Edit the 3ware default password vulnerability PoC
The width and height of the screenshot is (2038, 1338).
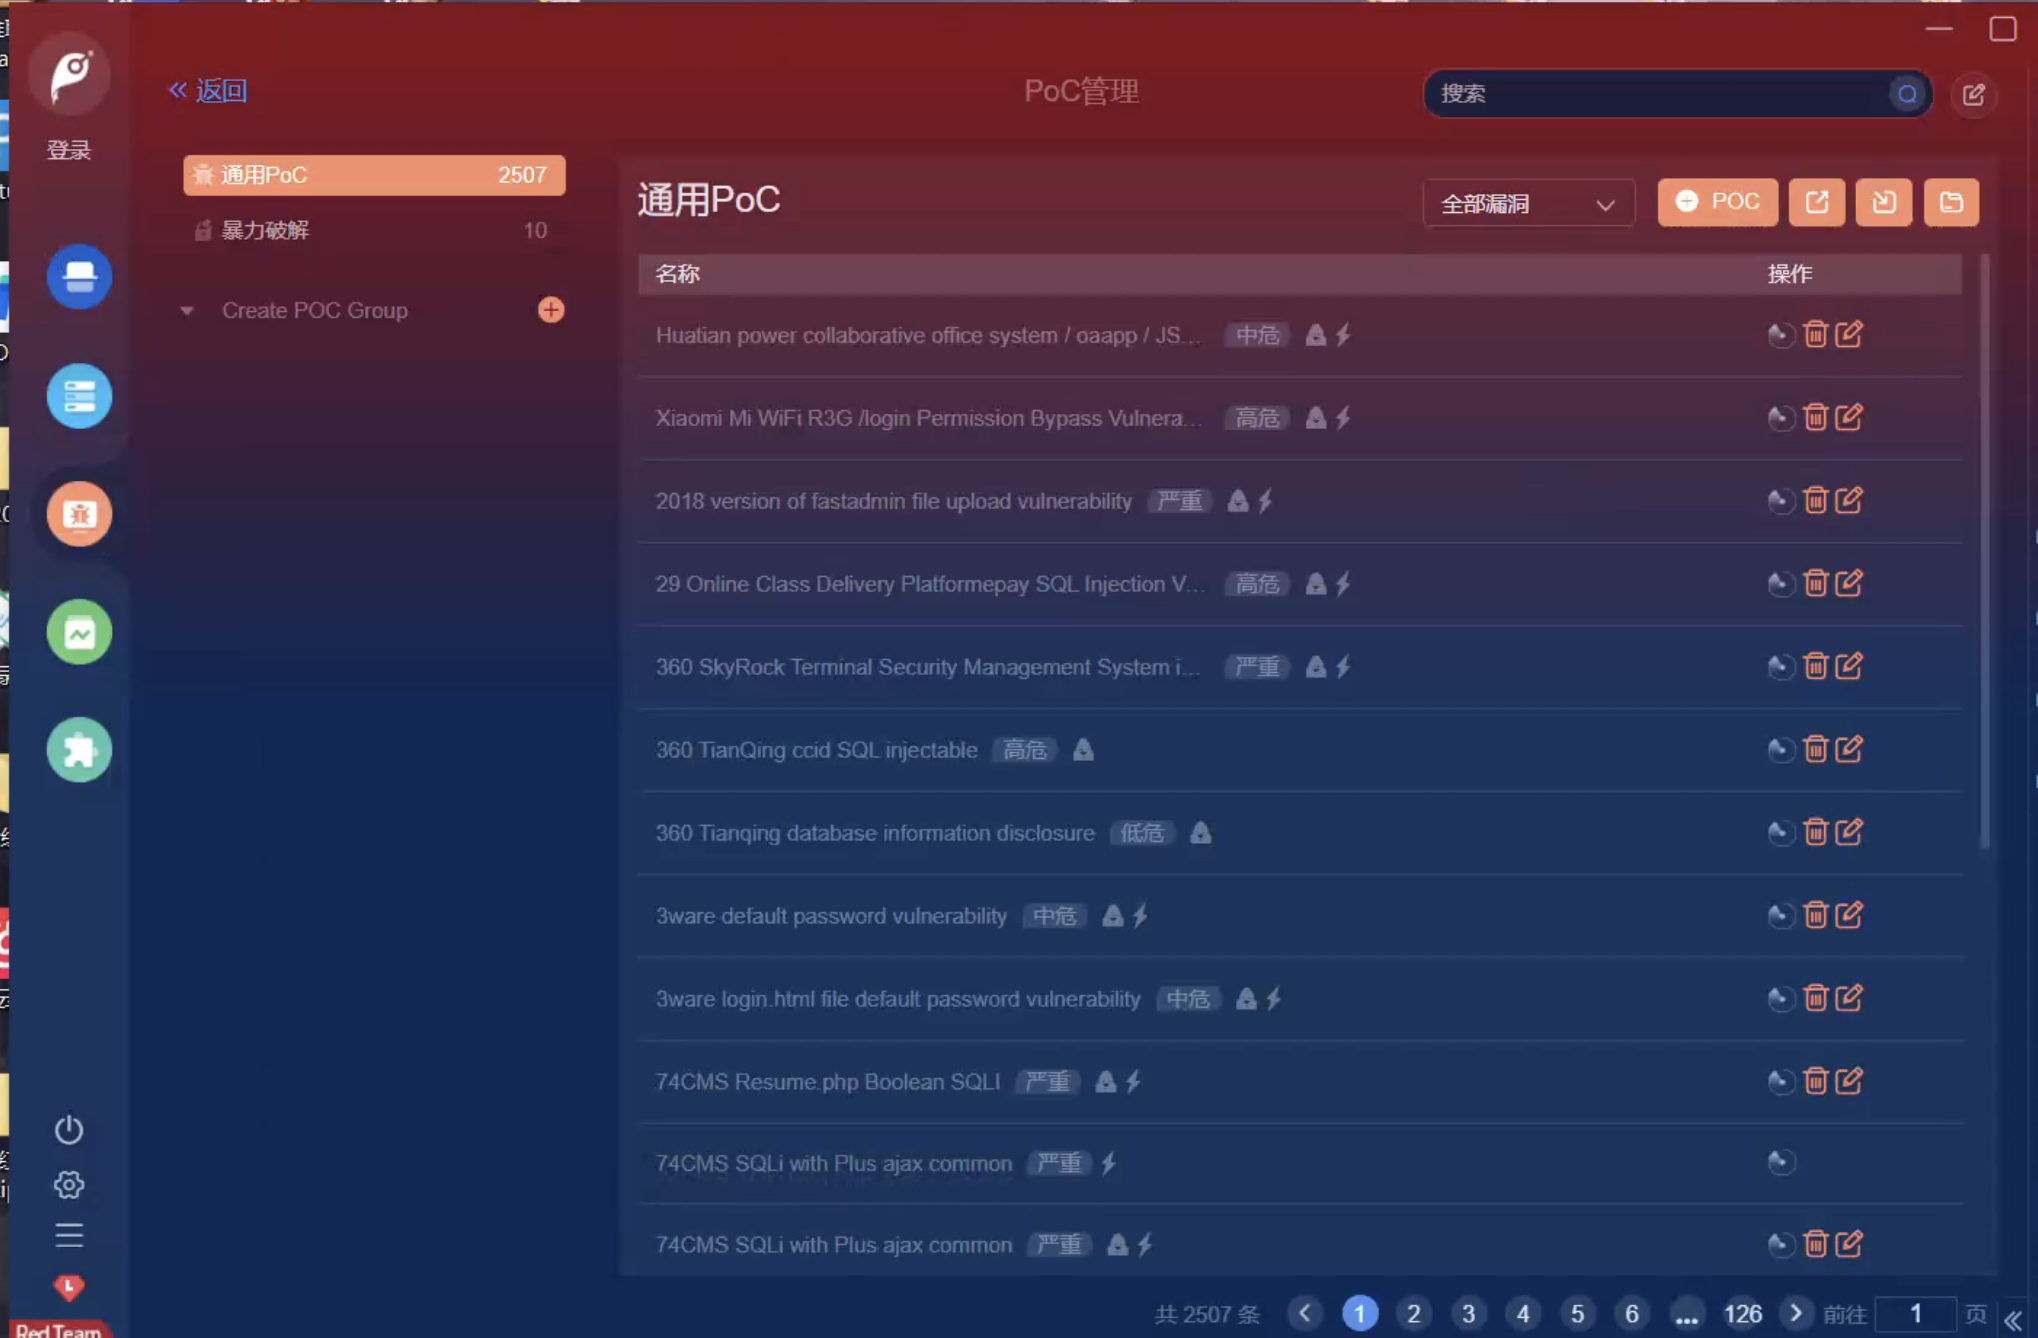point(1849,915)
